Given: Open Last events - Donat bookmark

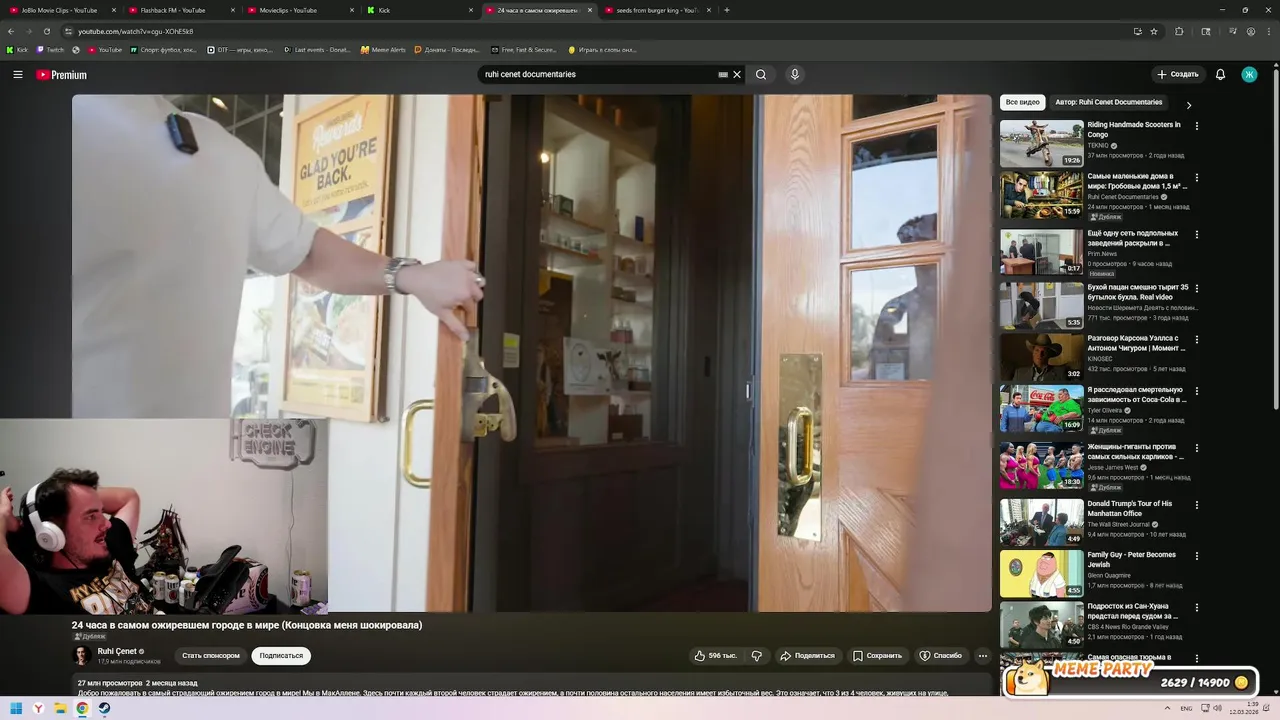Looking at the screenshot, I should [318, 50].
